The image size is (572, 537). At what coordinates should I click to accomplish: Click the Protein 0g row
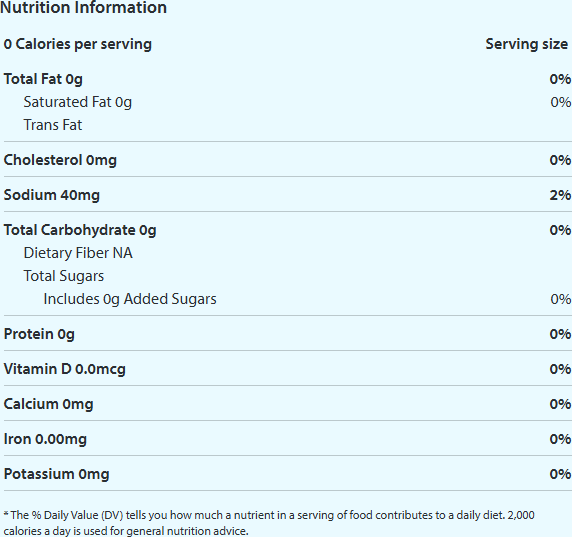[287, 334]
